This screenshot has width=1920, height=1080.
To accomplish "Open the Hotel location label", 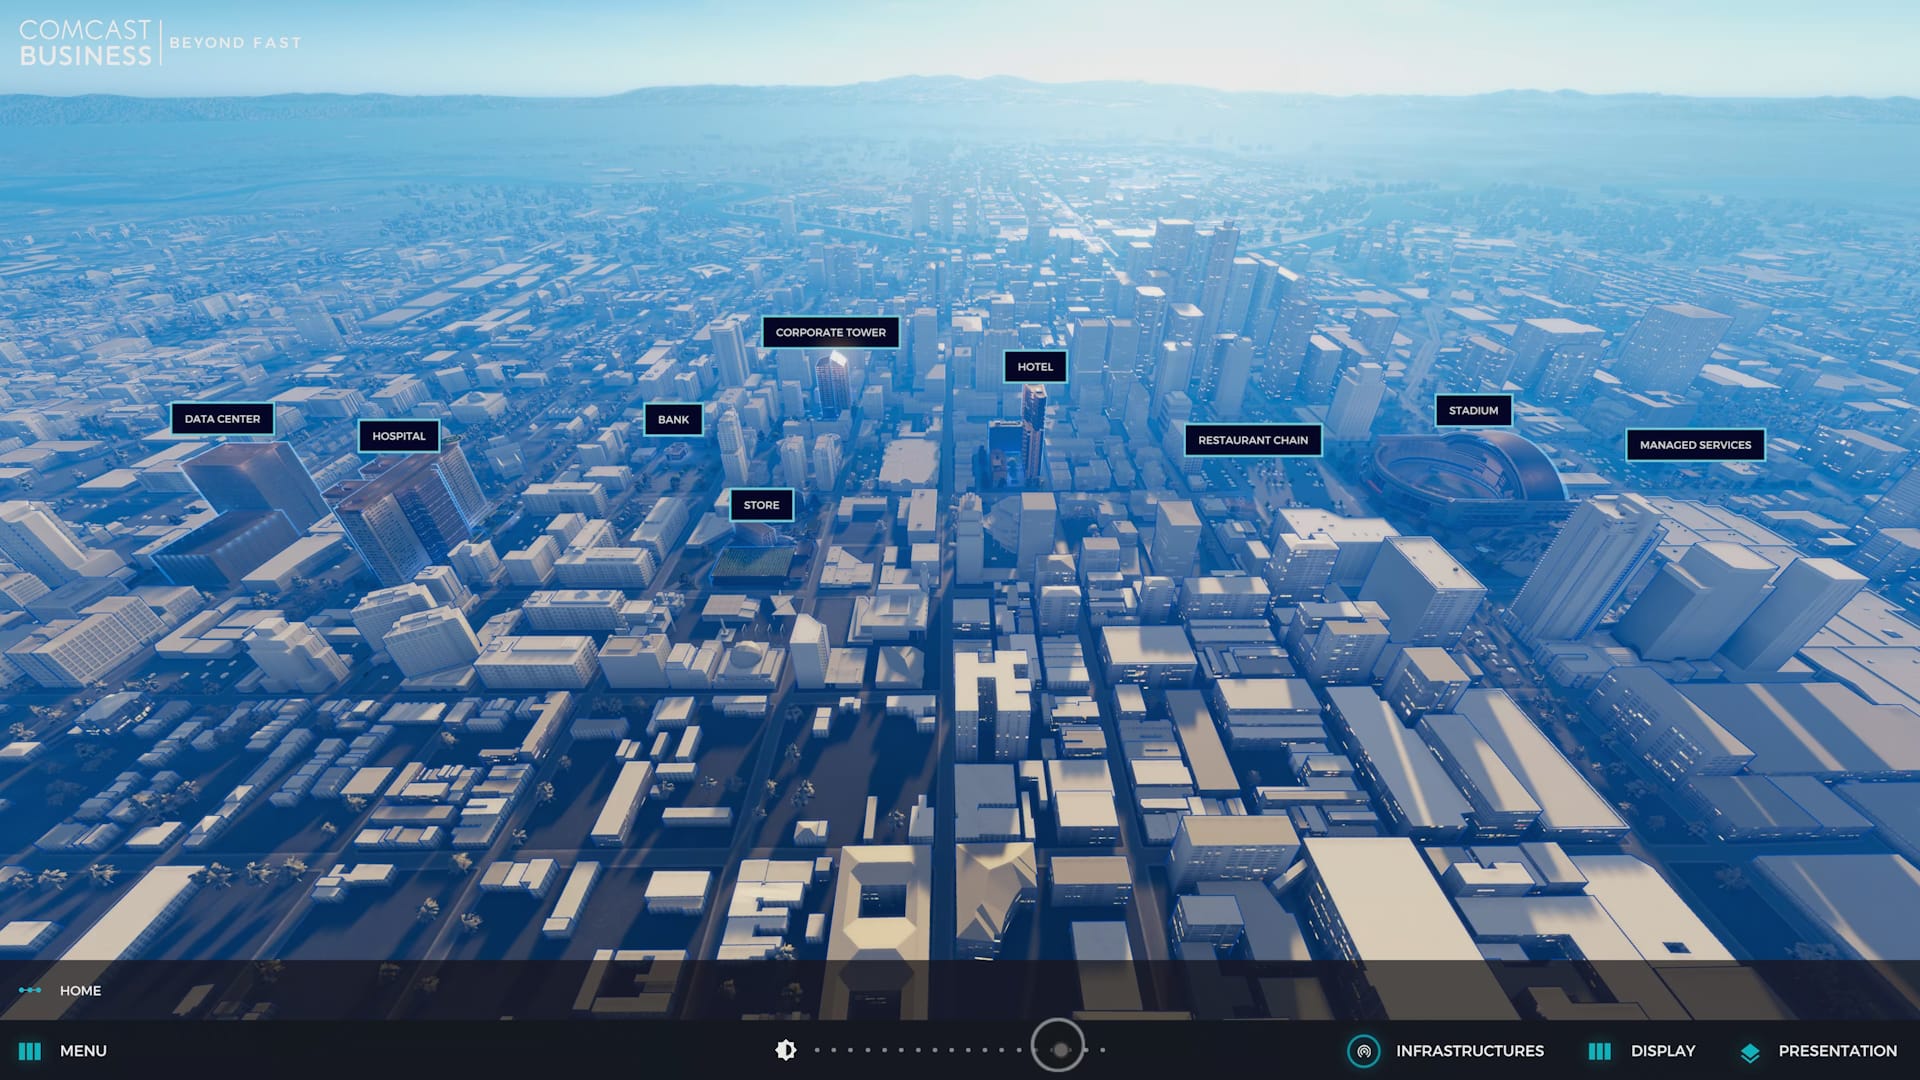I will pos(1035,367).
